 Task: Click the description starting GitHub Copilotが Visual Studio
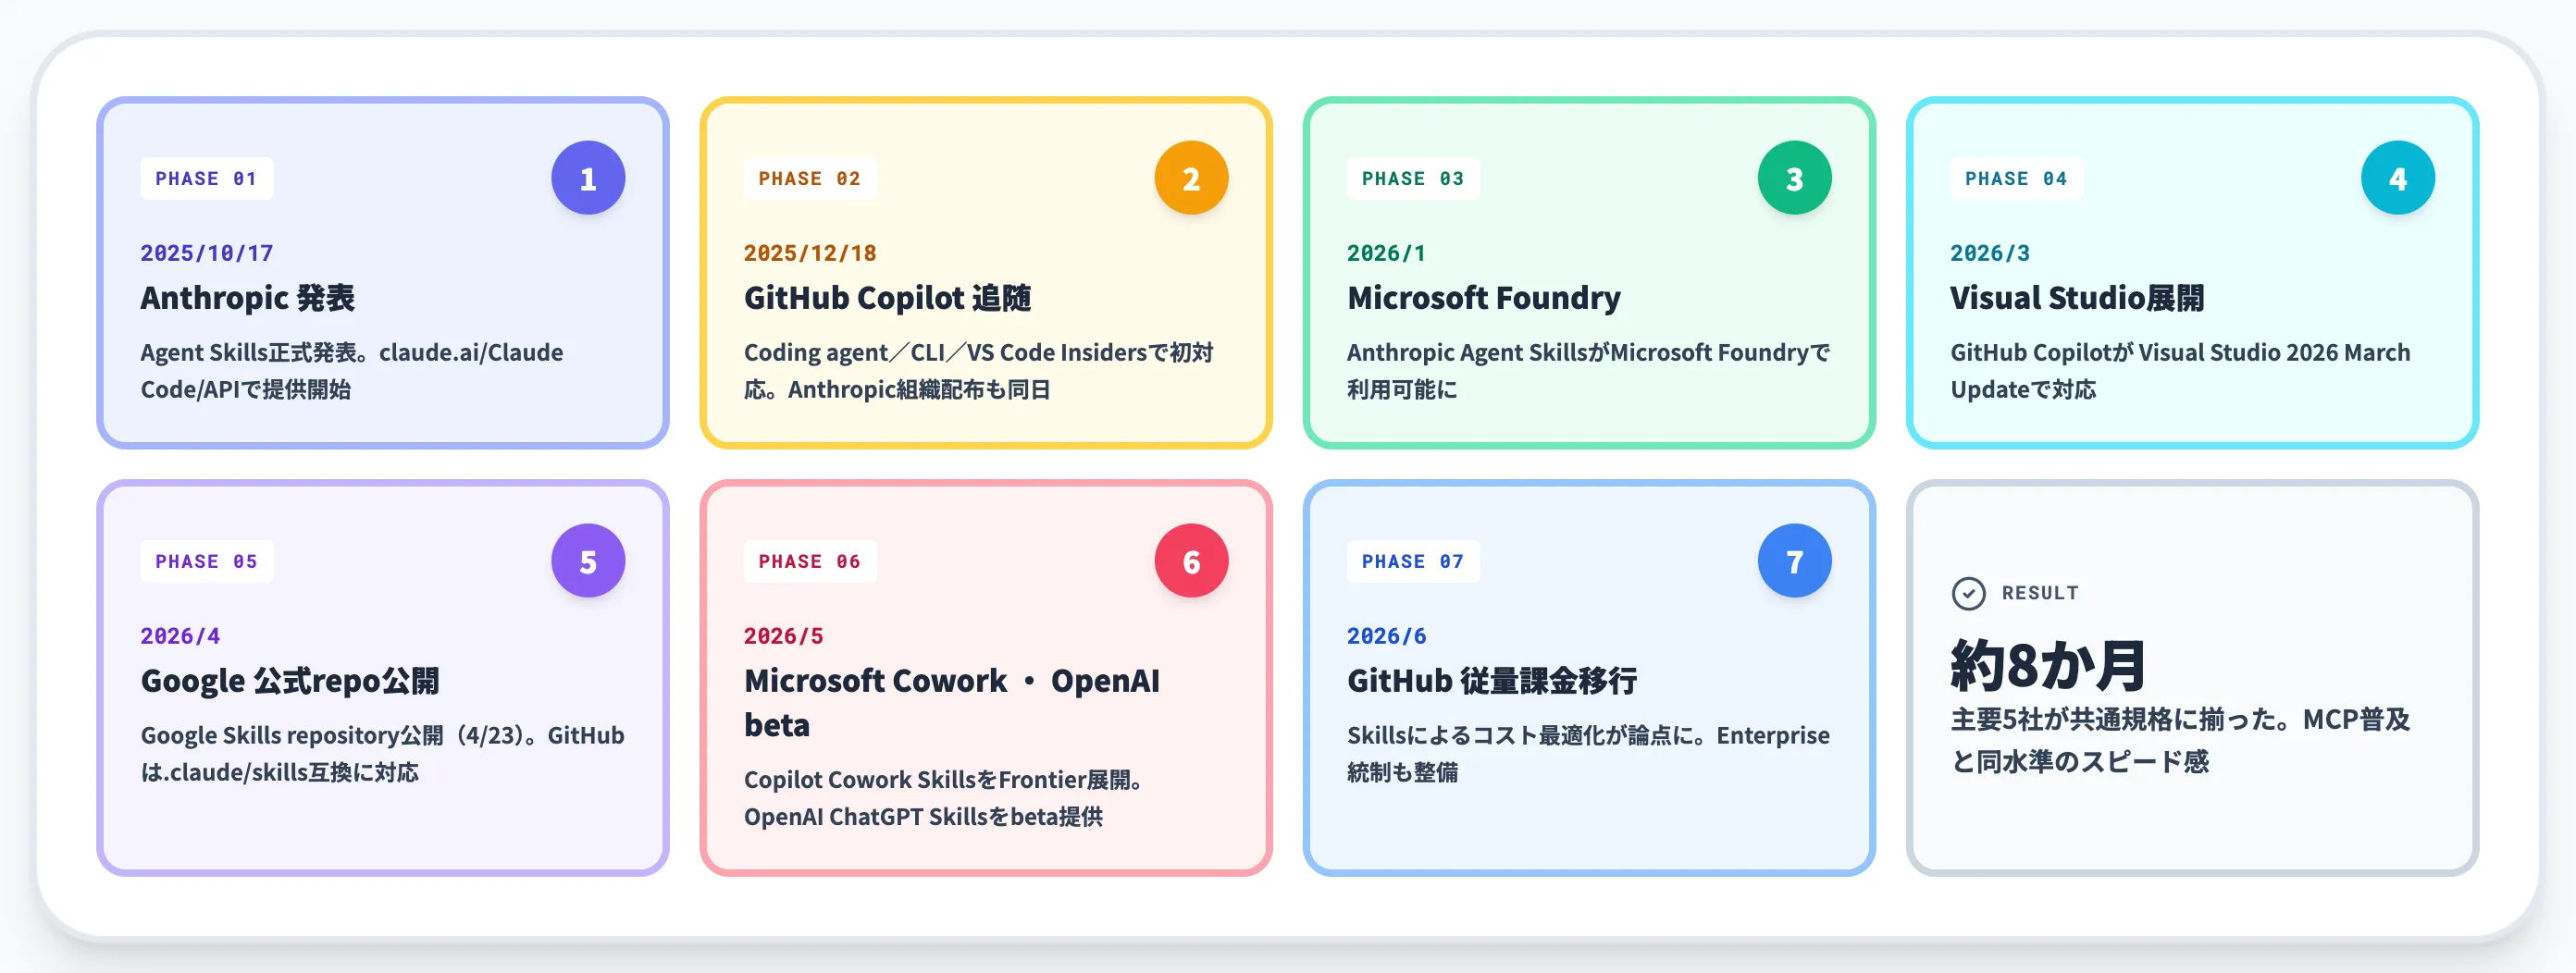(2179, 371)
